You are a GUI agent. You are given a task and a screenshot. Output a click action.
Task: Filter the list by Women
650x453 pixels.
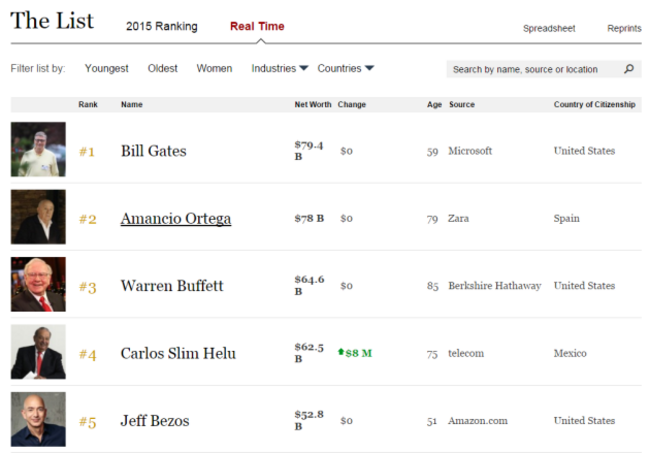[x=214, y=68]
